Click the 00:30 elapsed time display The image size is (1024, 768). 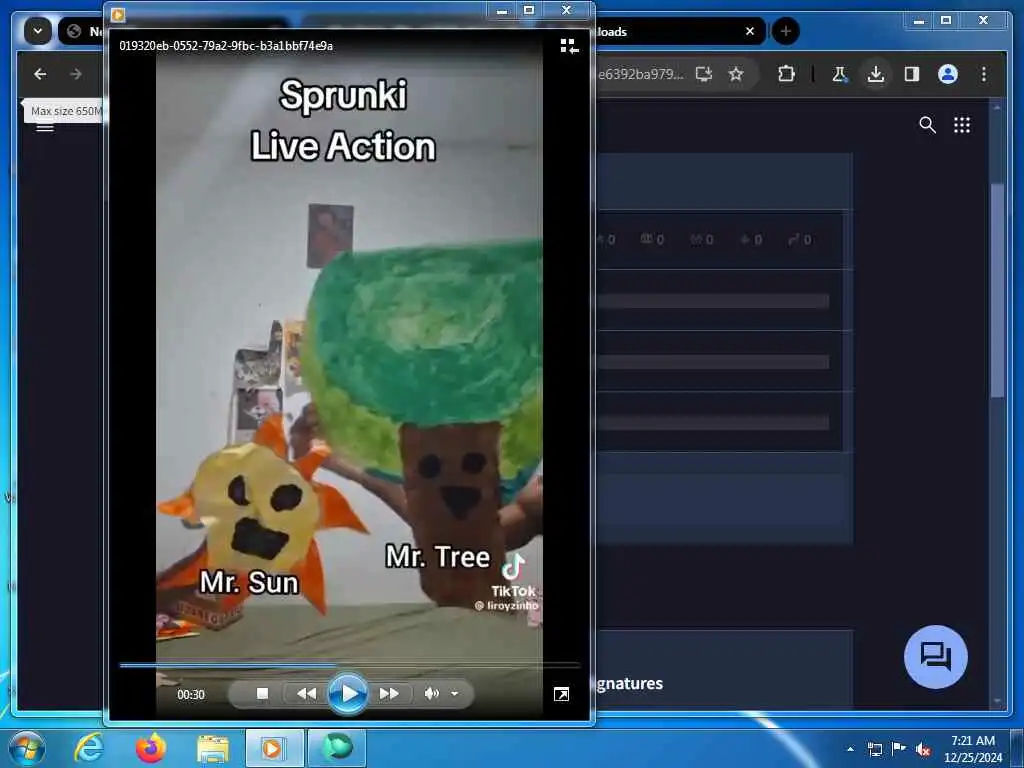[191, 695]
